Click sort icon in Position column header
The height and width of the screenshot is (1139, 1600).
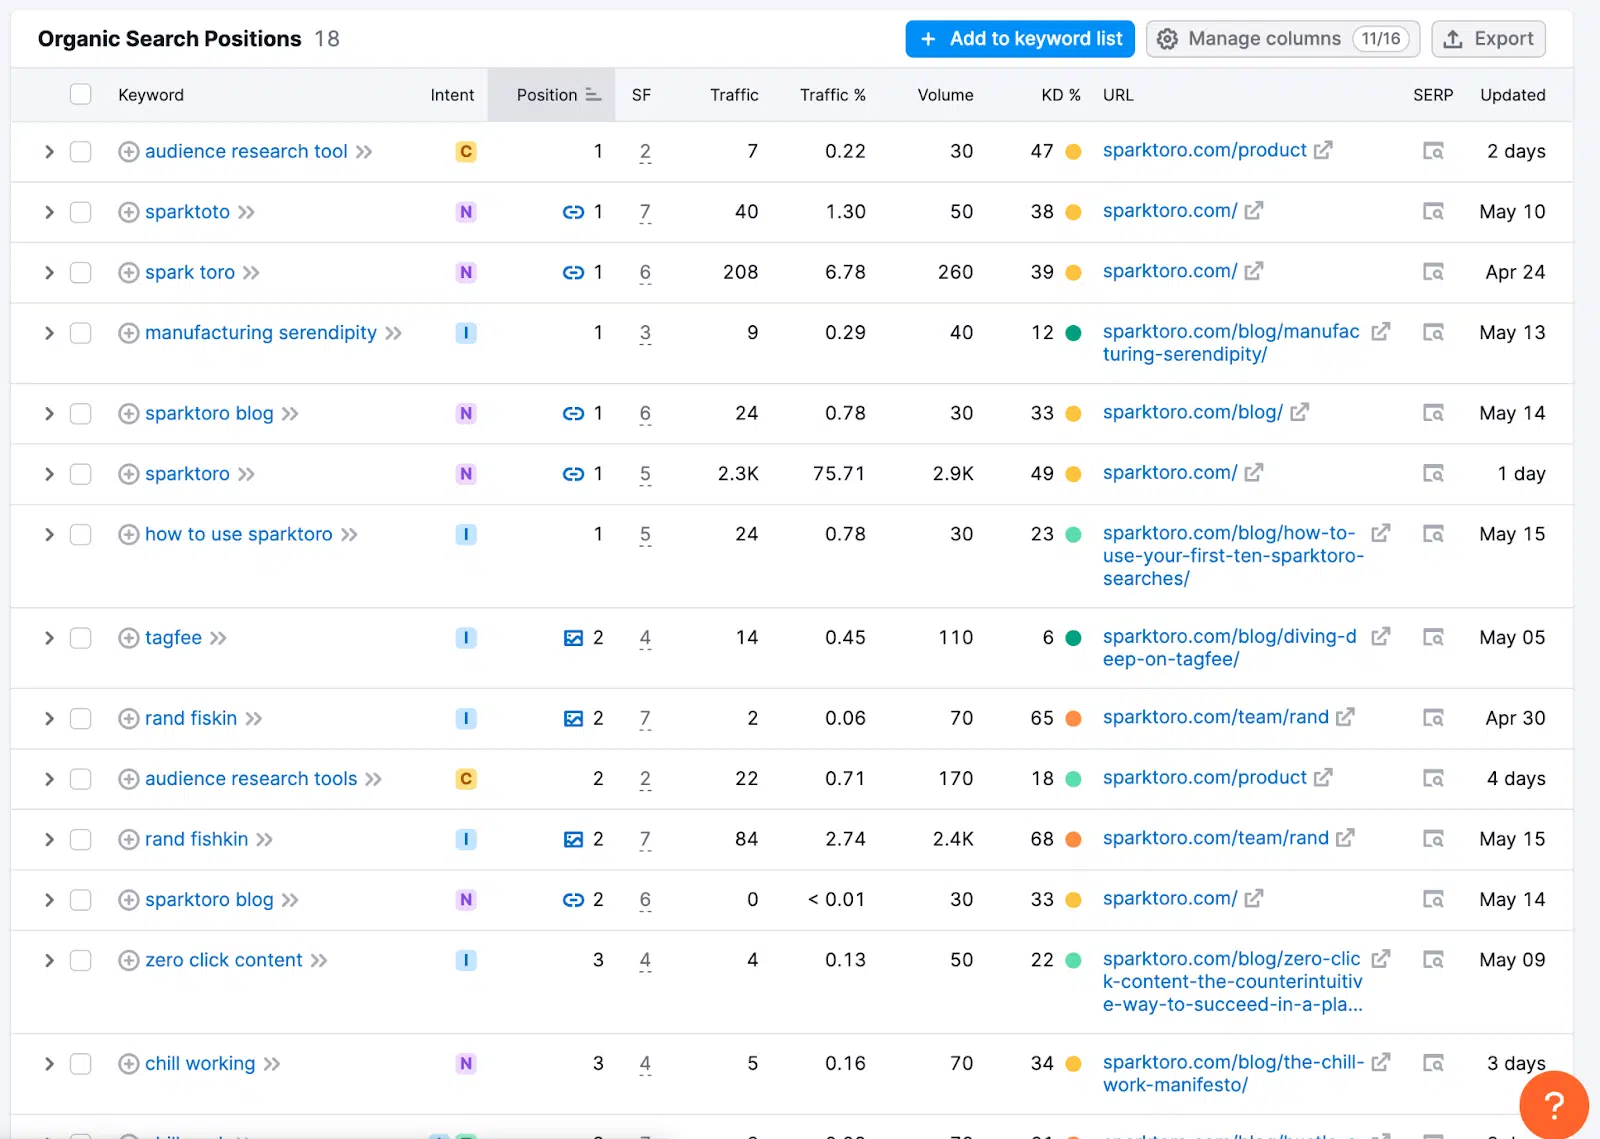tap(593, 95)
